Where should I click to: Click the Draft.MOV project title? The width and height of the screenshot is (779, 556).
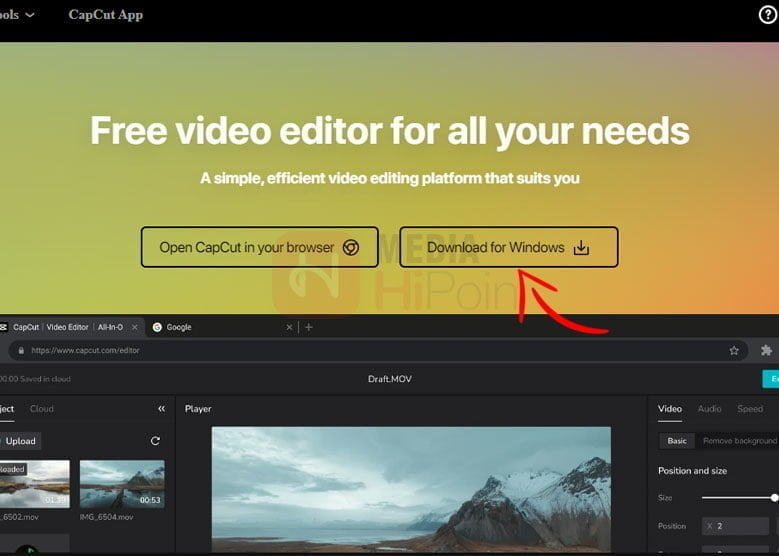(x=390, y=379)
